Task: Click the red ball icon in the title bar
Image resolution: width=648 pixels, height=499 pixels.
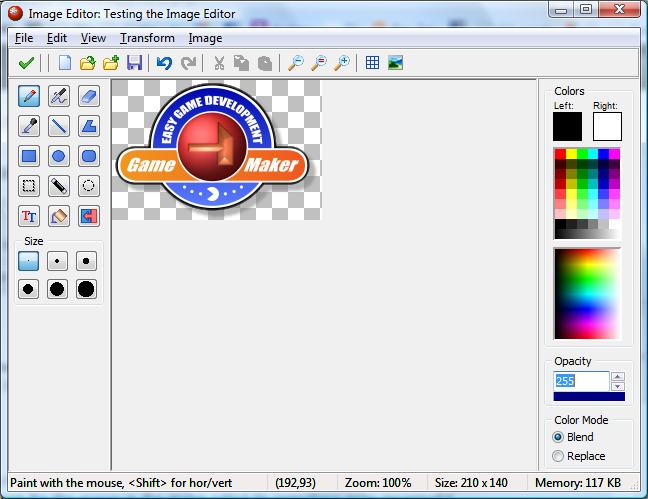Action: [x=15, y=13]
